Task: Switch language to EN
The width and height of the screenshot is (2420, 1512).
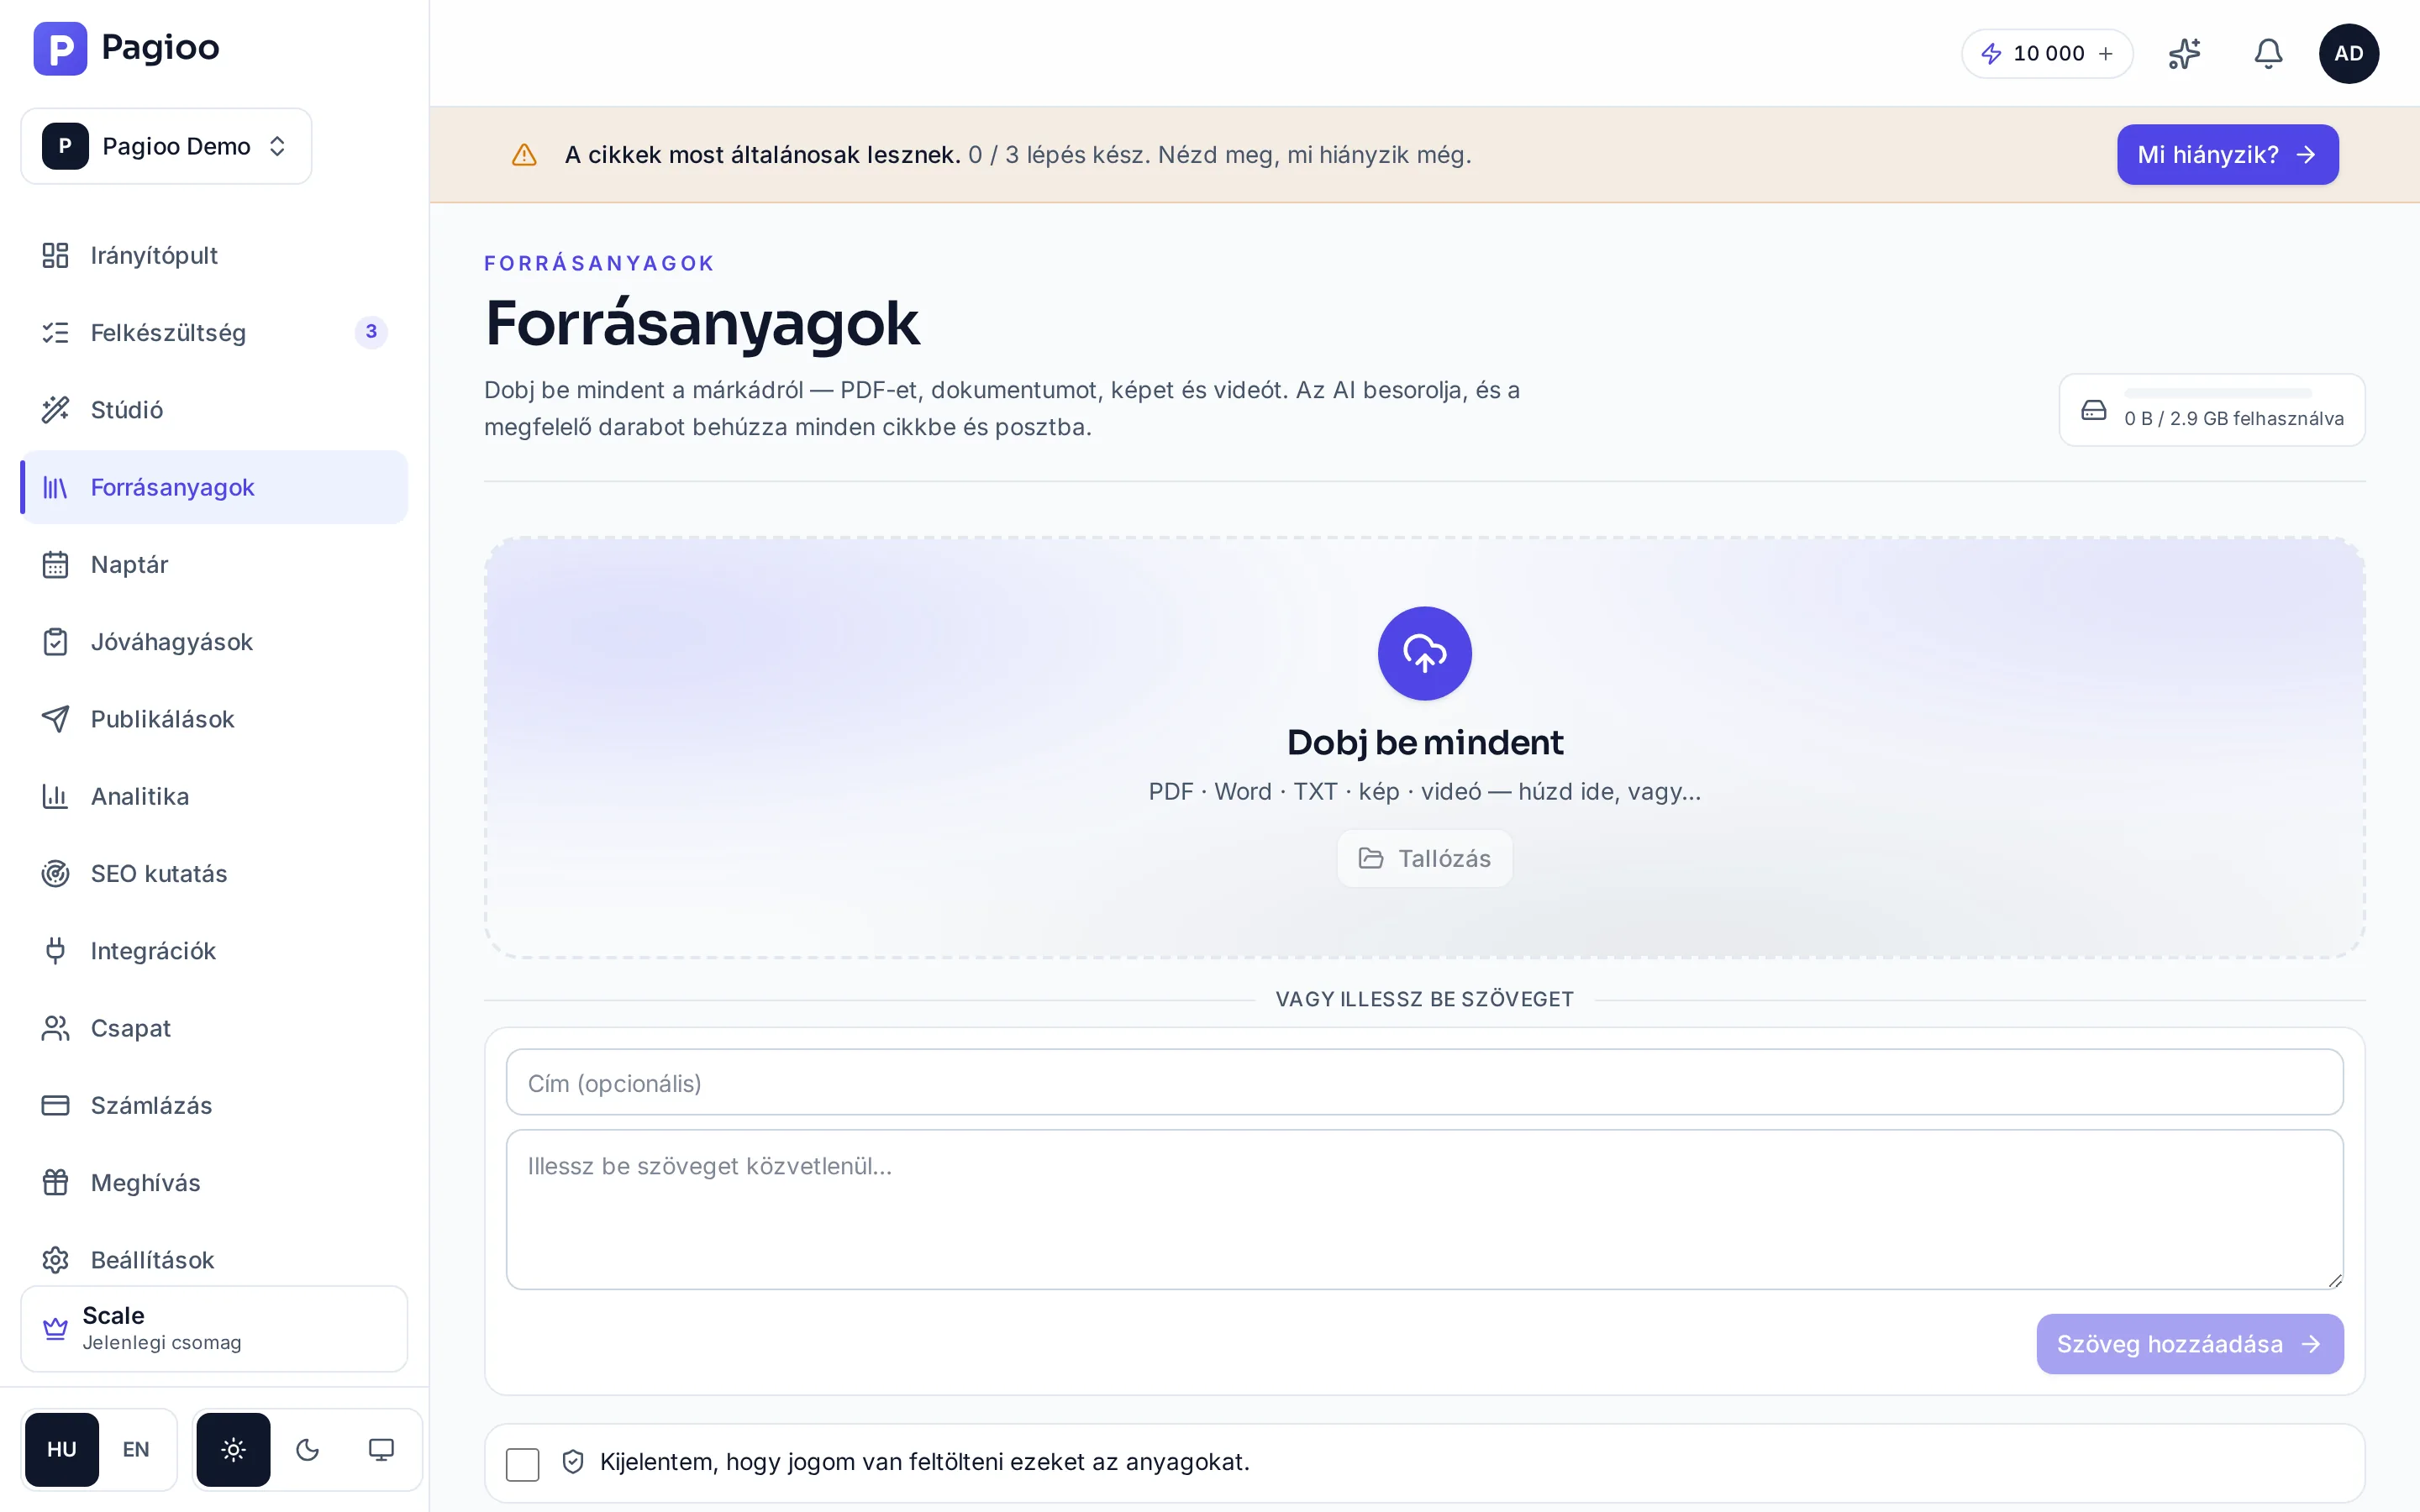Action: tap(136, 1449)
